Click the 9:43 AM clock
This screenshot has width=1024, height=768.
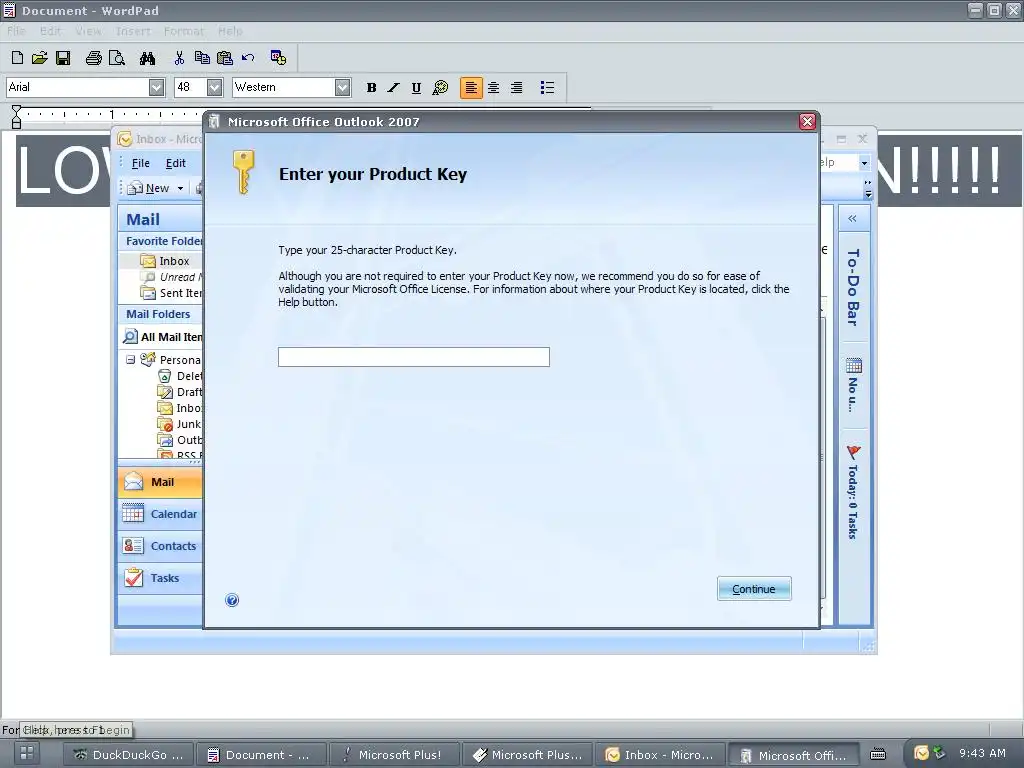click(982, 753)
